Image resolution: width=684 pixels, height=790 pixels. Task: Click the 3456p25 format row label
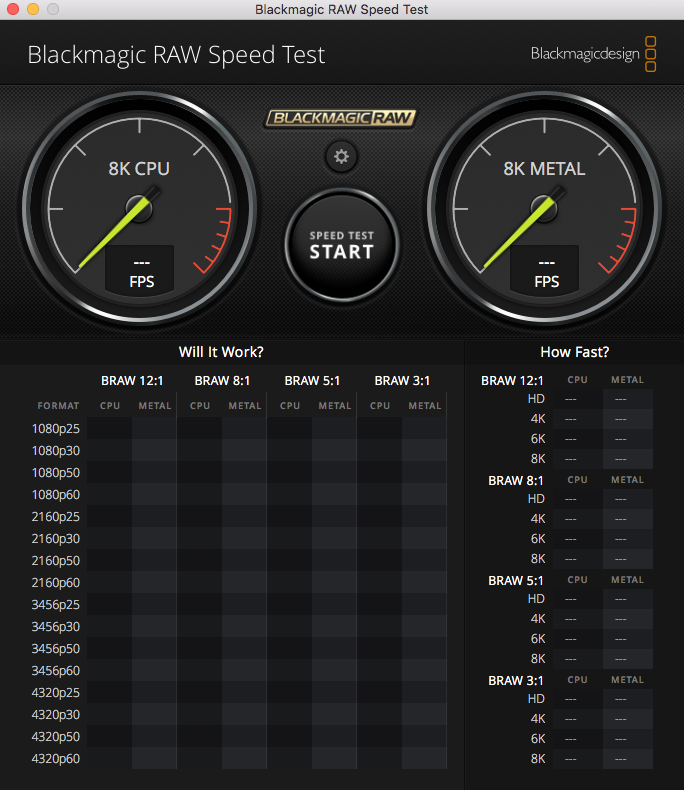point(56,605)
